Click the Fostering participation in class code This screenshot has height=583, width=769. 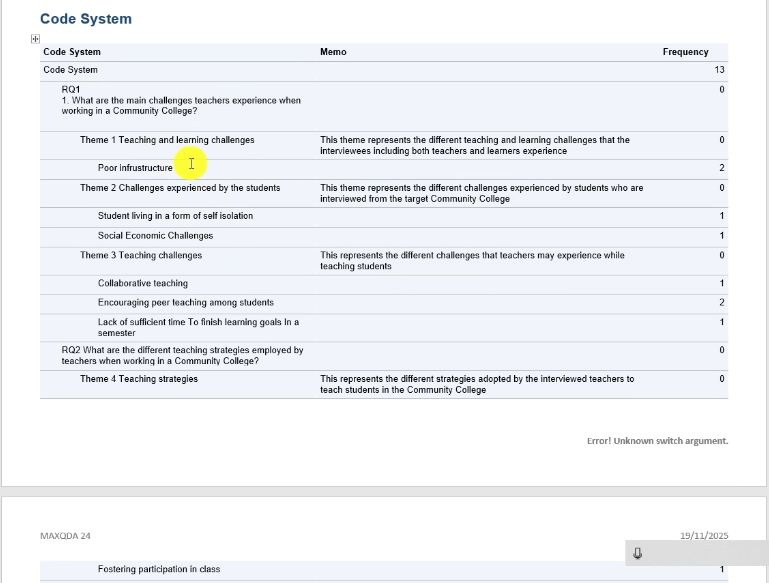(159, 569)
